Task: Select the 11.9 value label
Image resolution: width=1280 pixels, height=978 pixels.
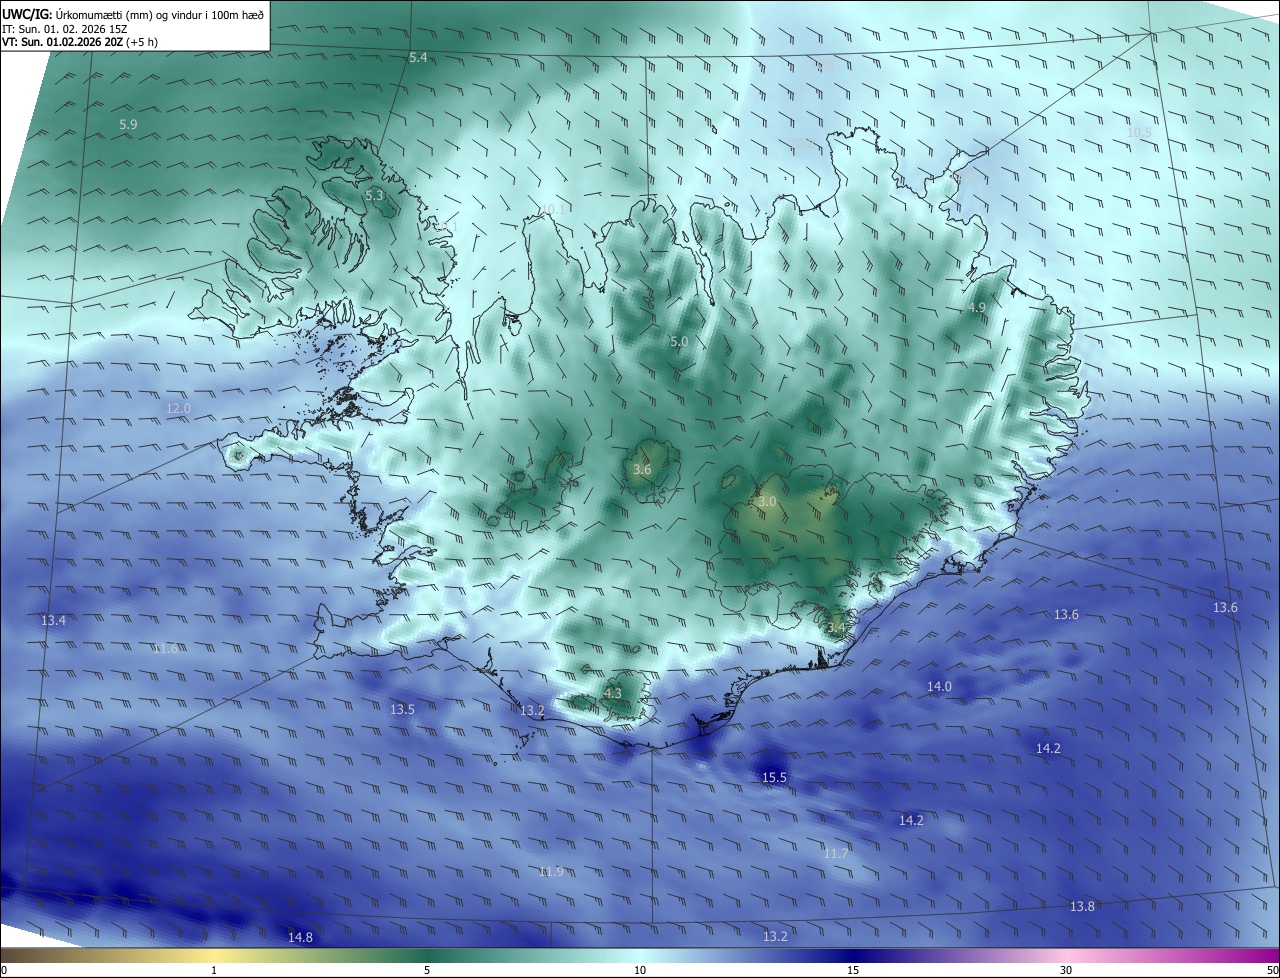Action: coord(551,872)
